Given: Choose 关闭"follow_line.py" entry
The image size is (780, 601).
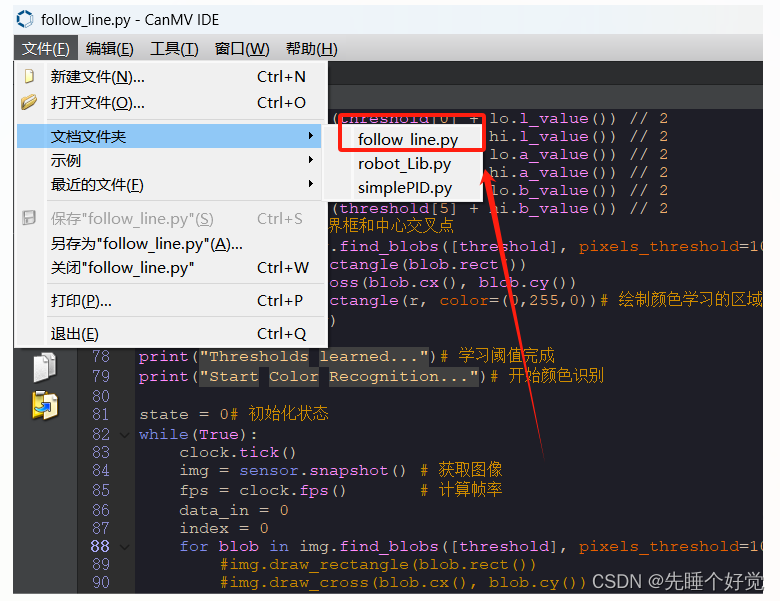Looking at the screenshot, I should point(172,268).
